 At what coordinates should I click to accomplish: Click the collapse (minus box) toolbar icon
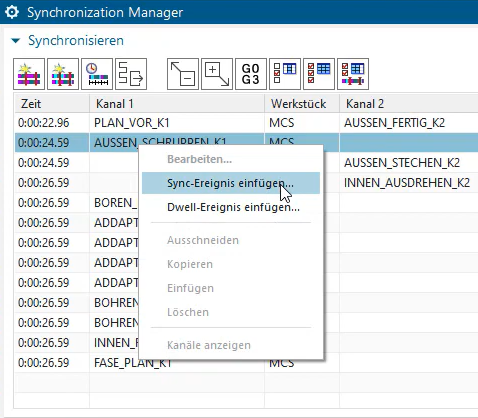(183, 74)
